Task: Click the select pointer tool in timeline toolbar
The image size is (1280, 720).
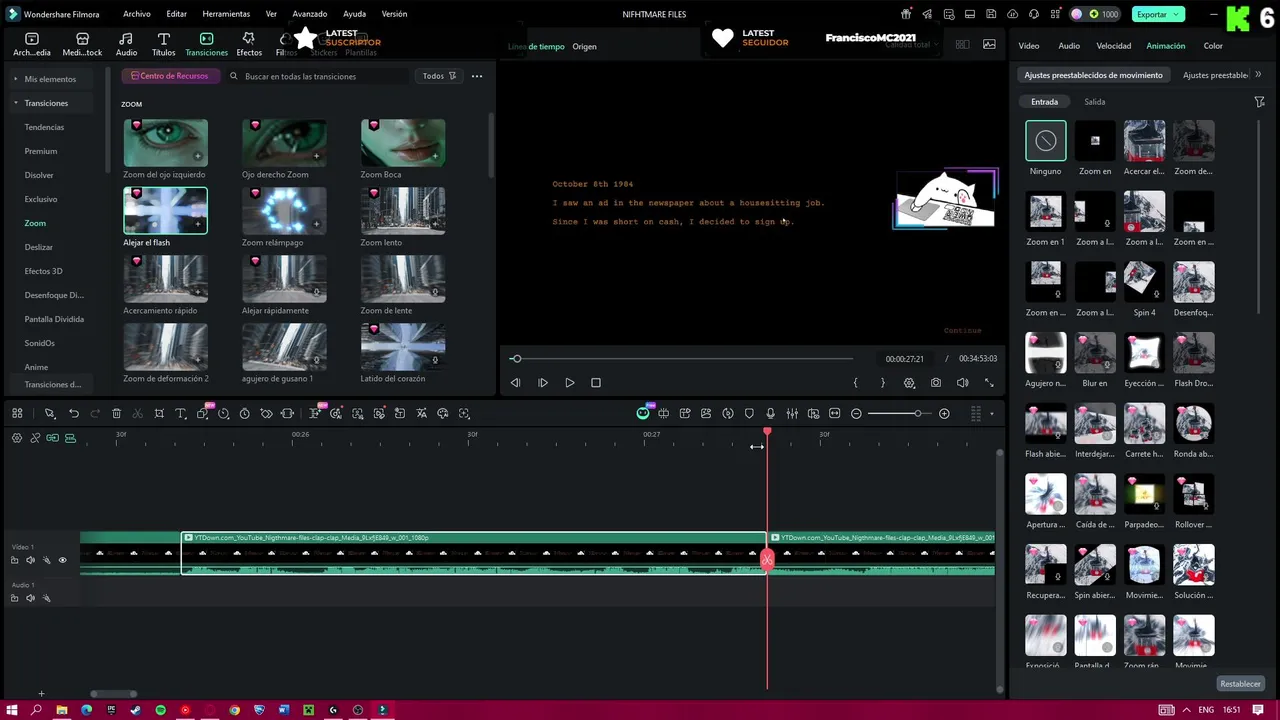Action: (x=49, y=413)
